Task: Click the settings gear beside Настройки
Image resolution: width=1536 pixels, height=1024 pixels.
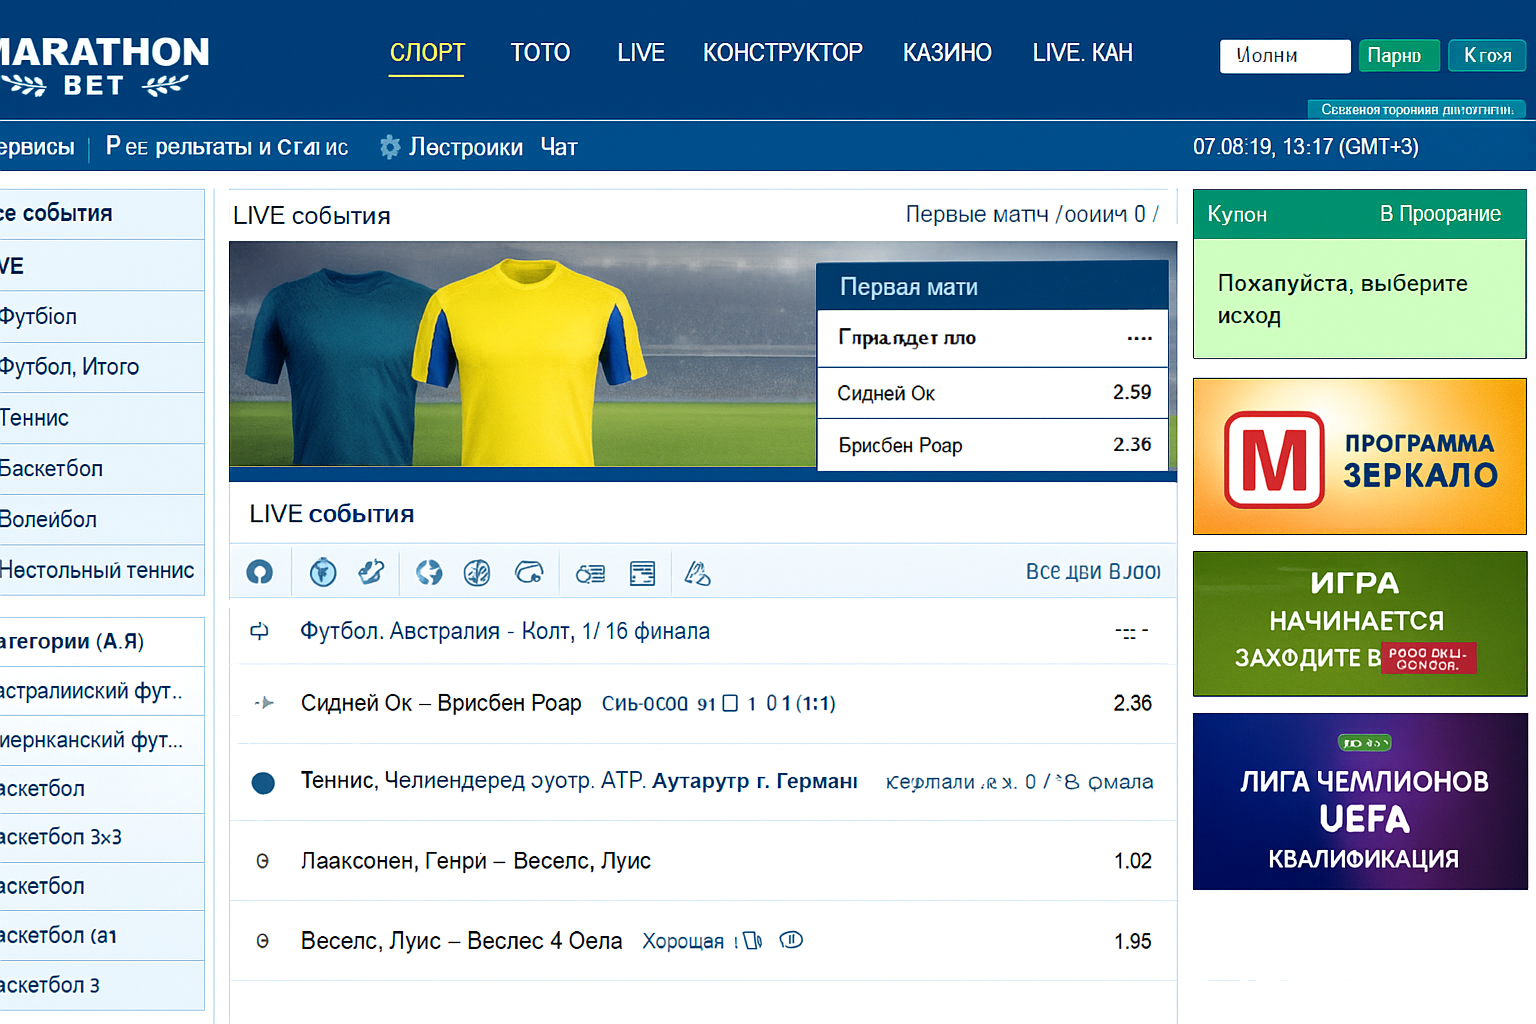Action: click(x=389, y=146)
